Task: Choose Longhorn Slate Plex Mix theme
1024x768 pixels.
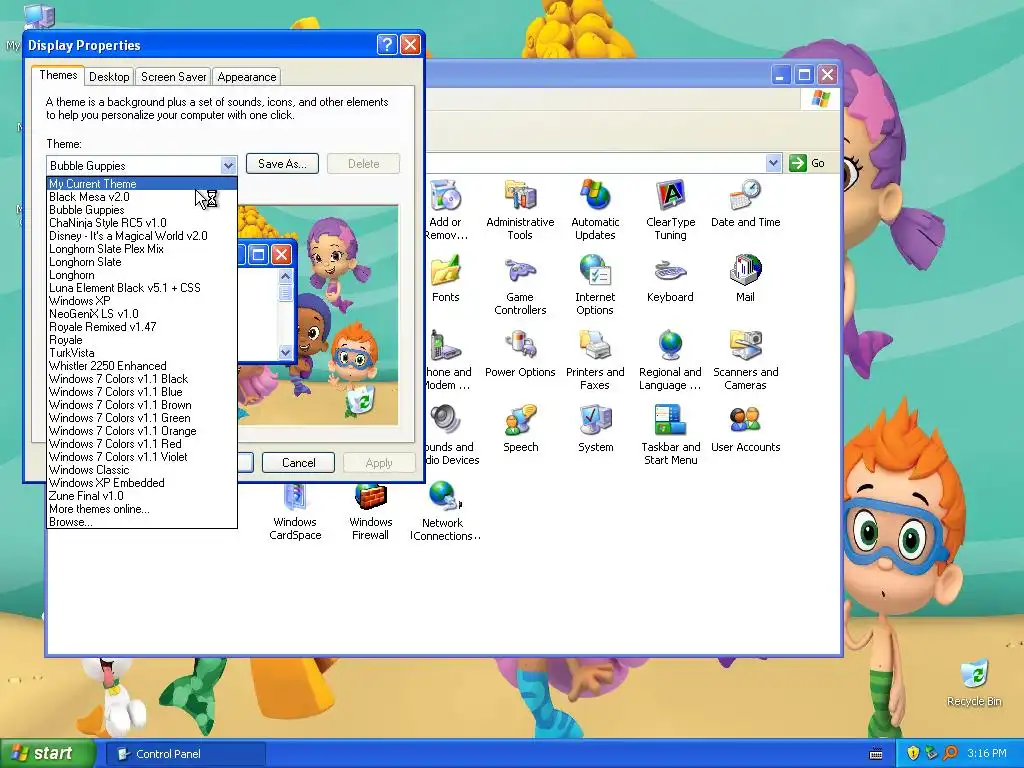Action: point(142,249)
